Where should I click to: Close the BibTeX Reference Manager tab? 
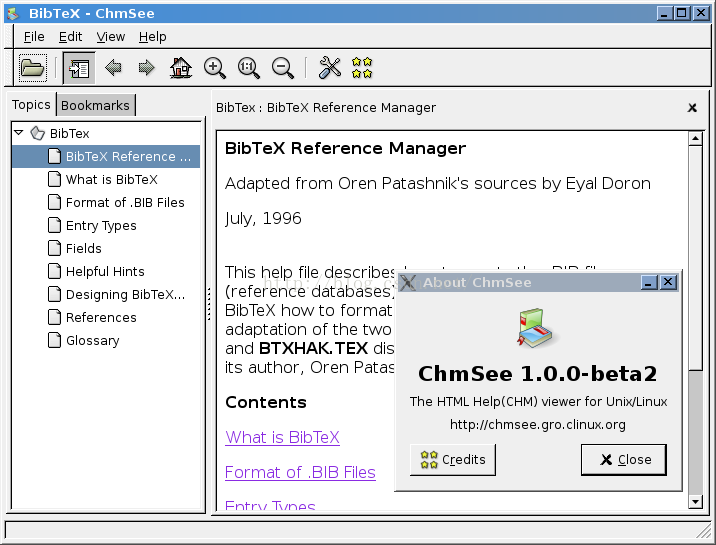click(692, 108)
